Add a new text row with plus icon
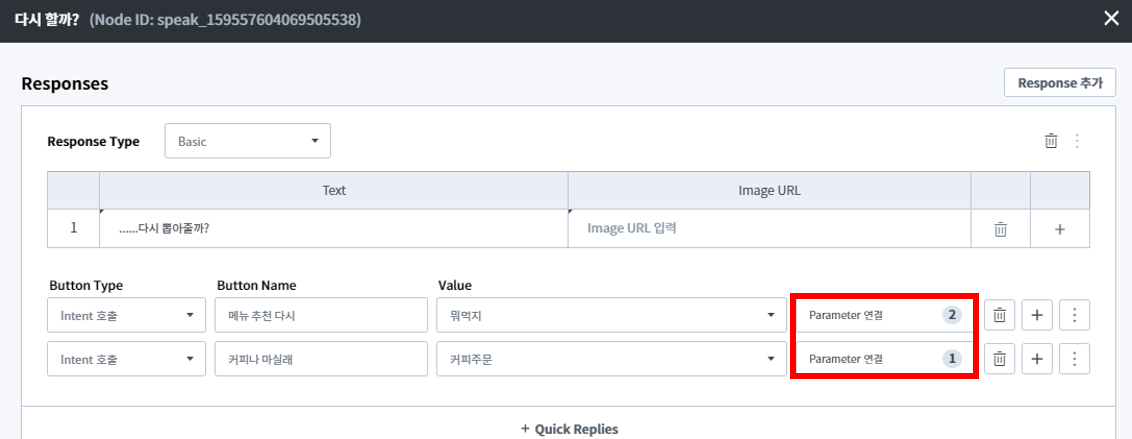1132x439 pixels. pyautogui.click(x=1060, y=229)
